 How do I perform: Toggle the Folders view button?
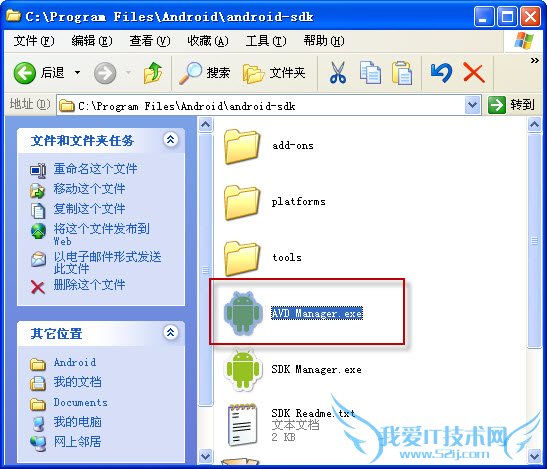(x=274, y=73)
